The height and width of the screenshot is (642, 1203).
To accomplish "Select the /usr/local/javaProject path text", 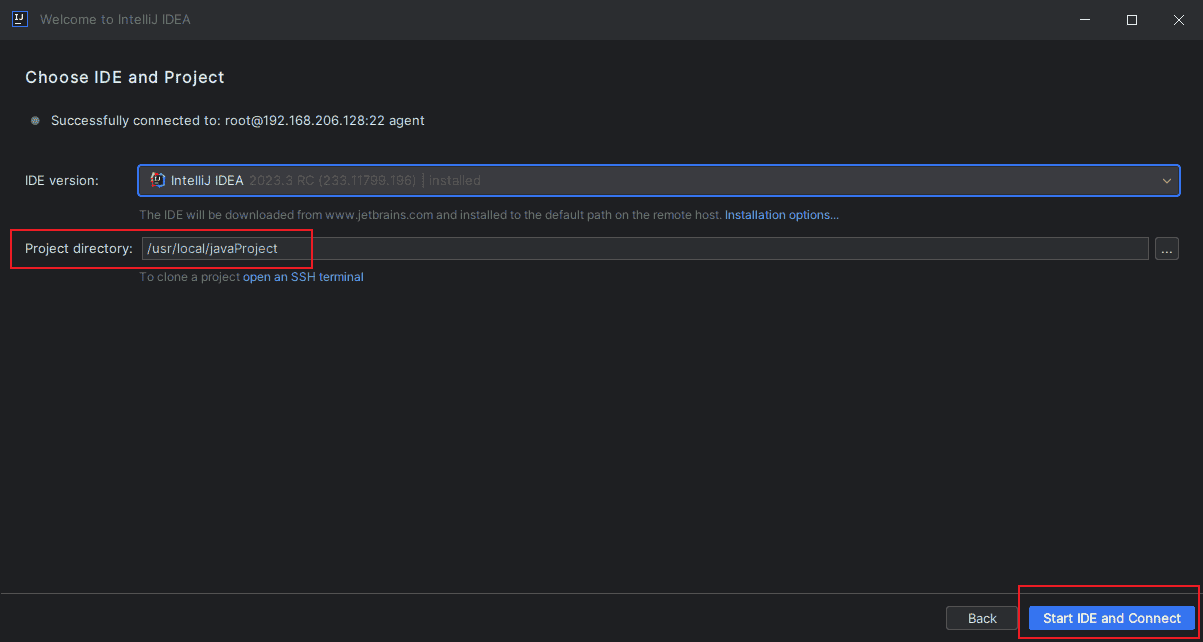I will tap(211, 248).
